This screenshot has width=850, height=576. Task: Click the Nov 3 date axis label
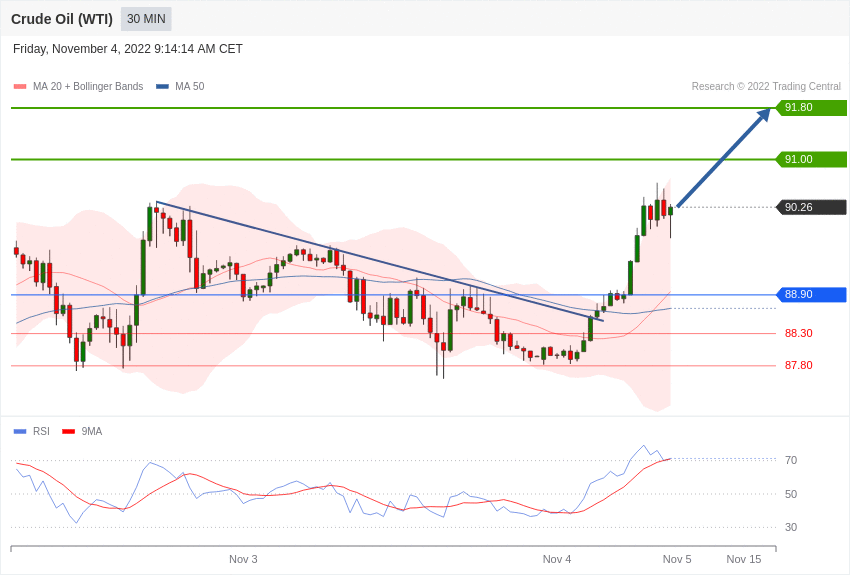(x=243, y=559)
